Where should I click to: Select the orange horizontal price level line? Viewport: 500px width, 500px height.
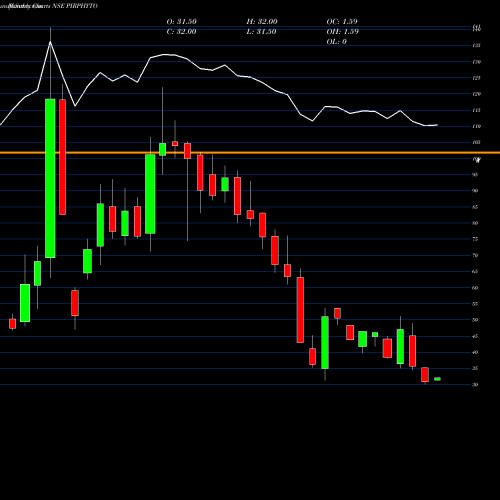250,153
